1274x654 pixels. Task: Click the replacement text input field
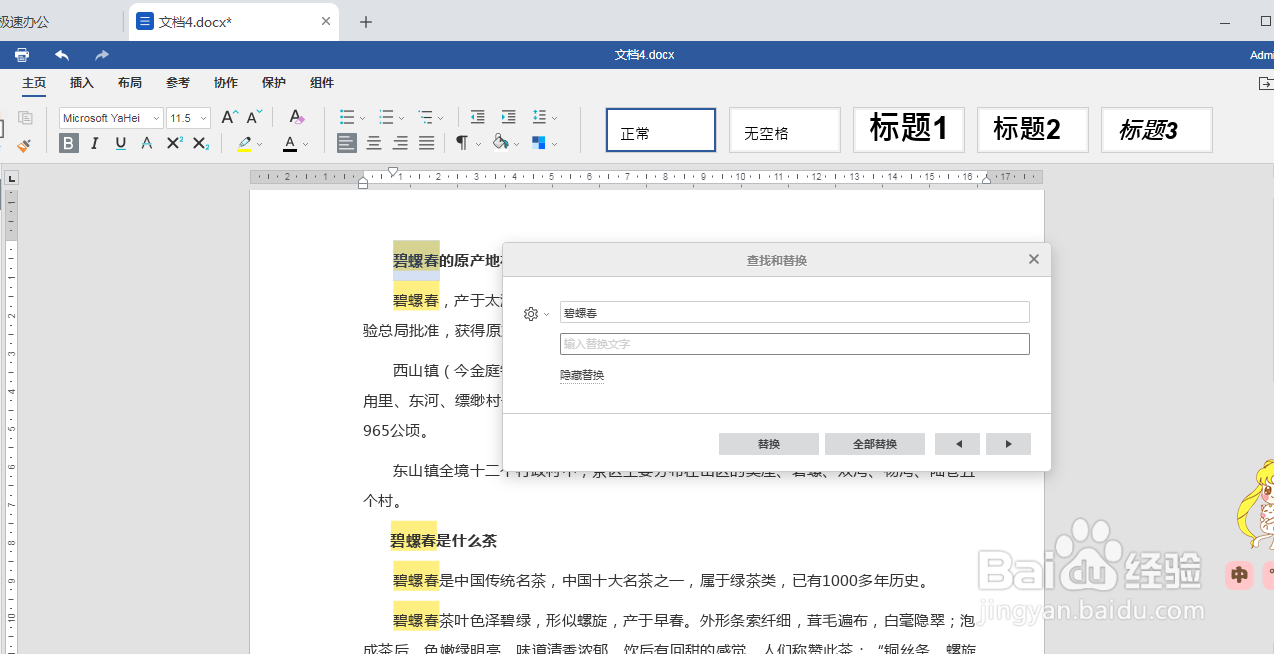(793, 343)
